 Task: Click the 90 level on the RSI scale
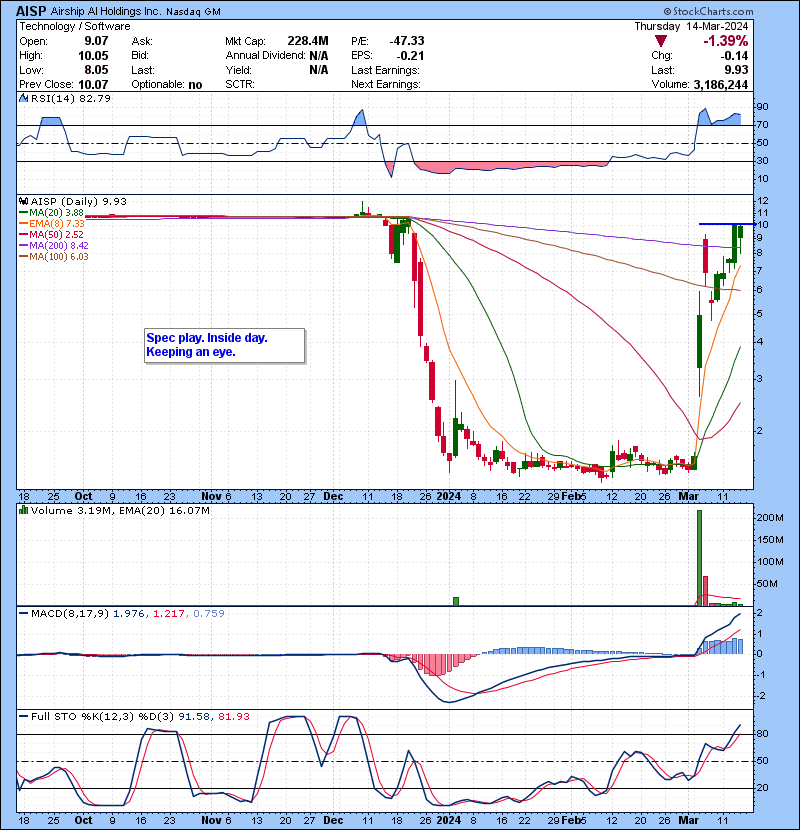pos(762,107)
